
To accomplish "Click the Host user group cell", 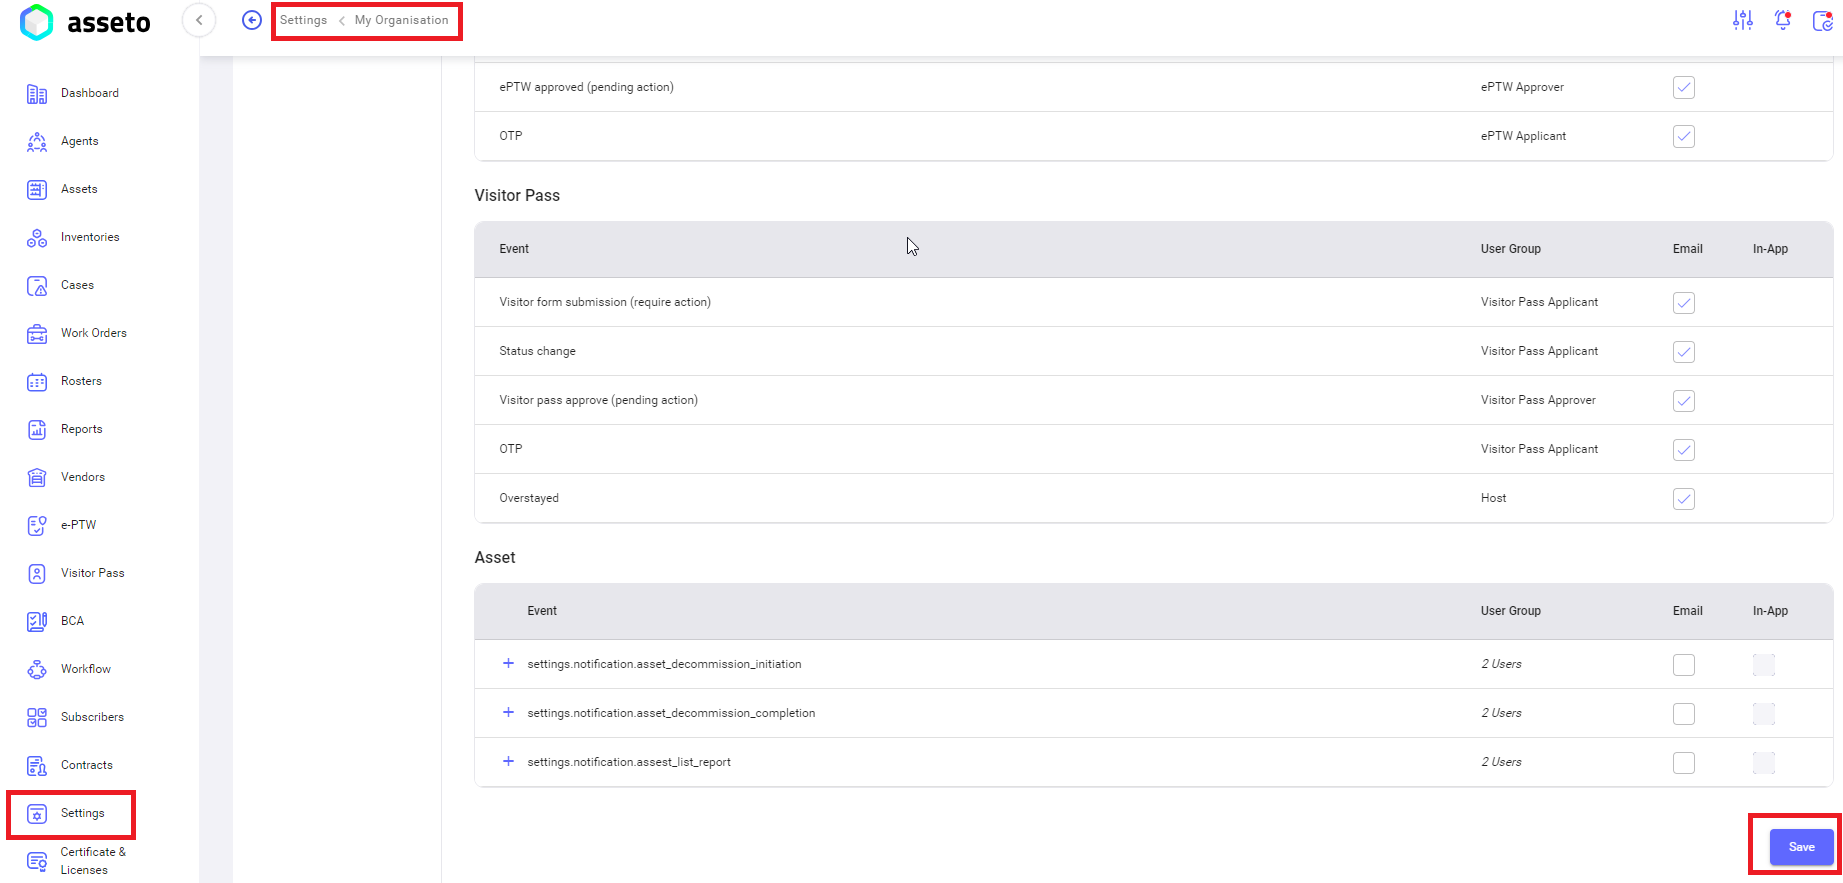I will pyautogui.click(x=1494, y=498).
